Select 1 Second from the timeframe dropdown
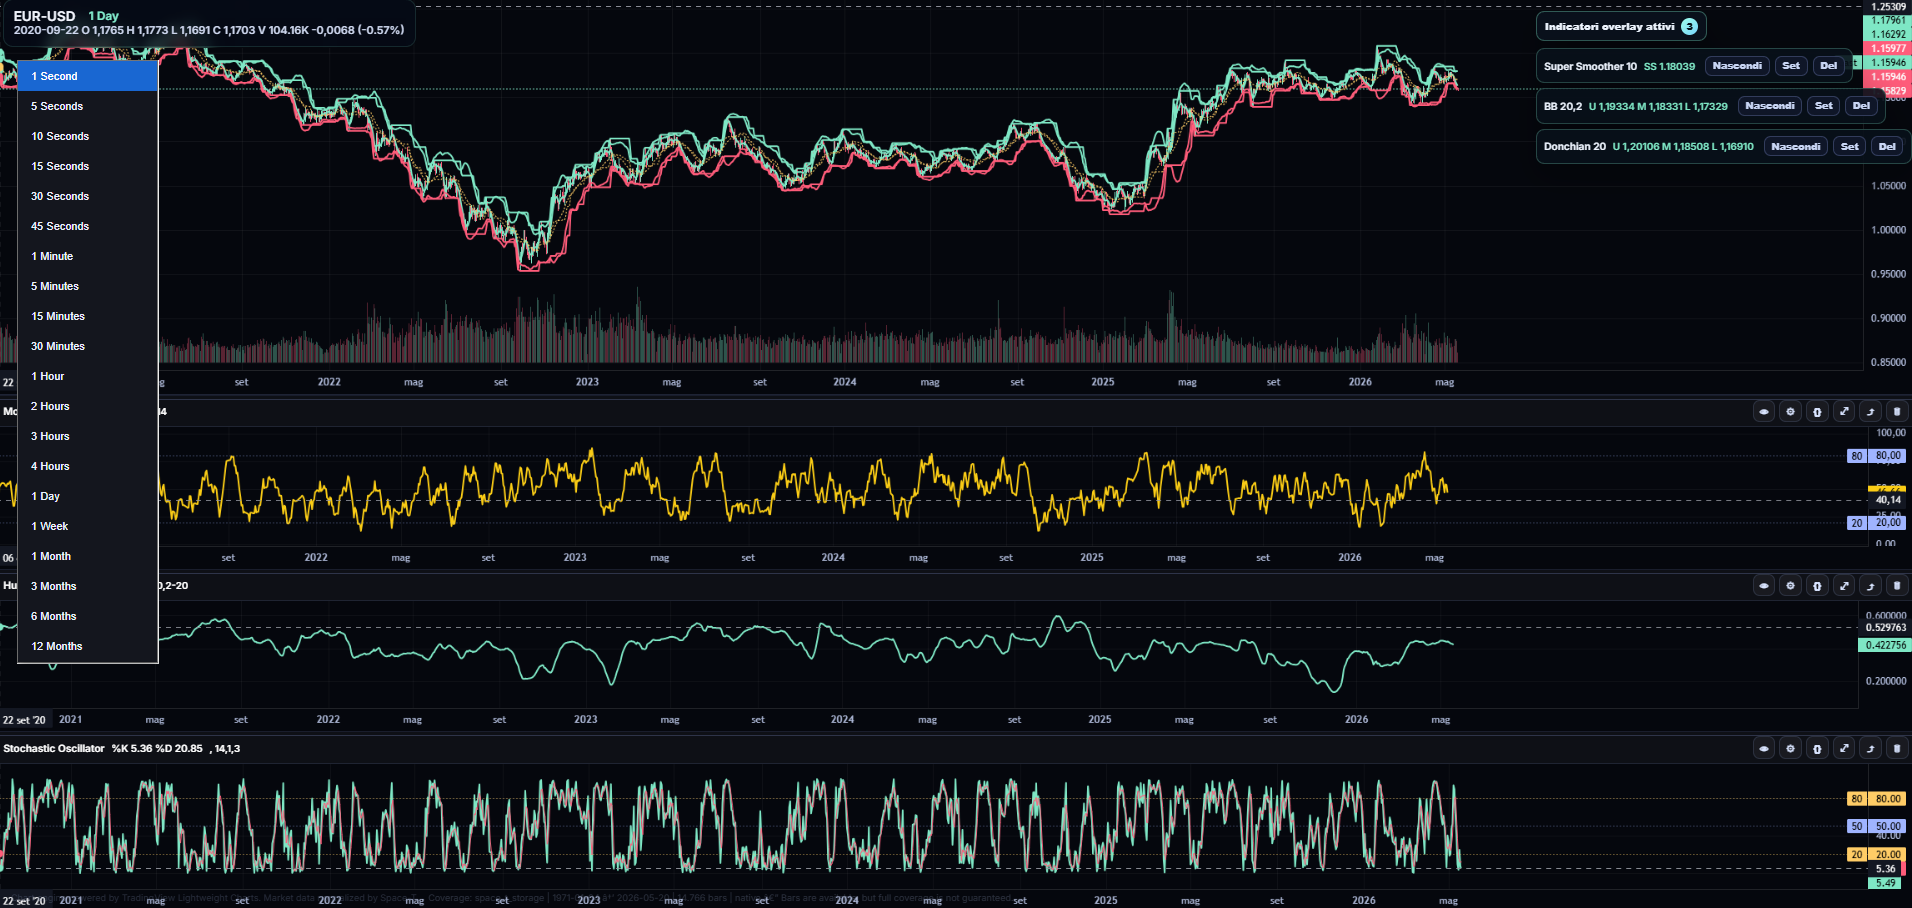Screen dimensions: 1912x908 (x=88, y=76)
